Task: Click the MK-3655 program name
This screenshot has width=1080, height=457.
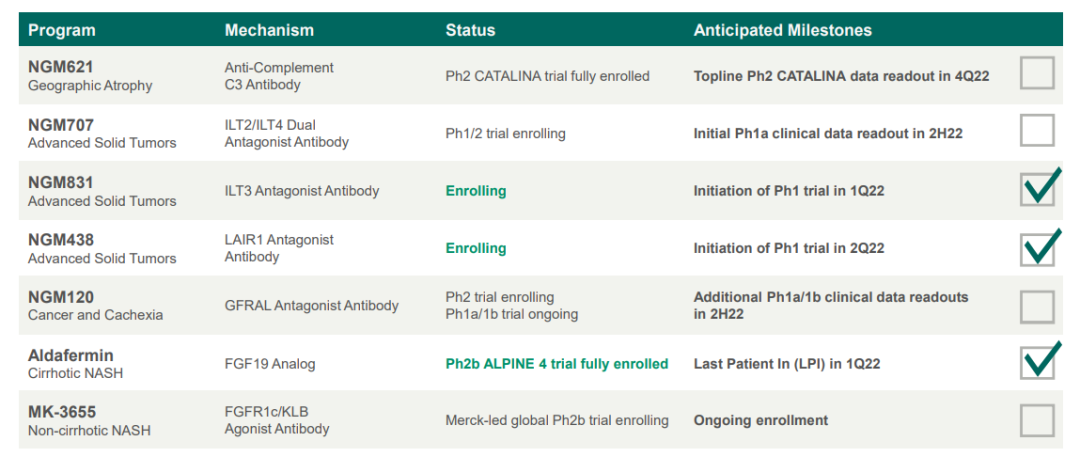Action: click(62, 412)
